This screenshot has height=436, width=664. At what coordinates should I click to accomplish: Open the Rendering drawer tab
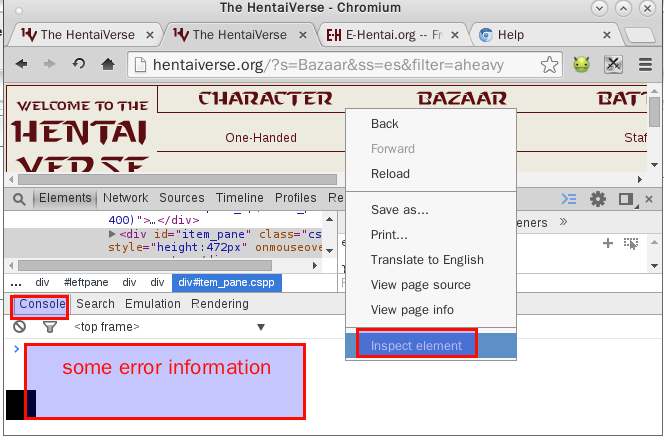coord(220,304)
